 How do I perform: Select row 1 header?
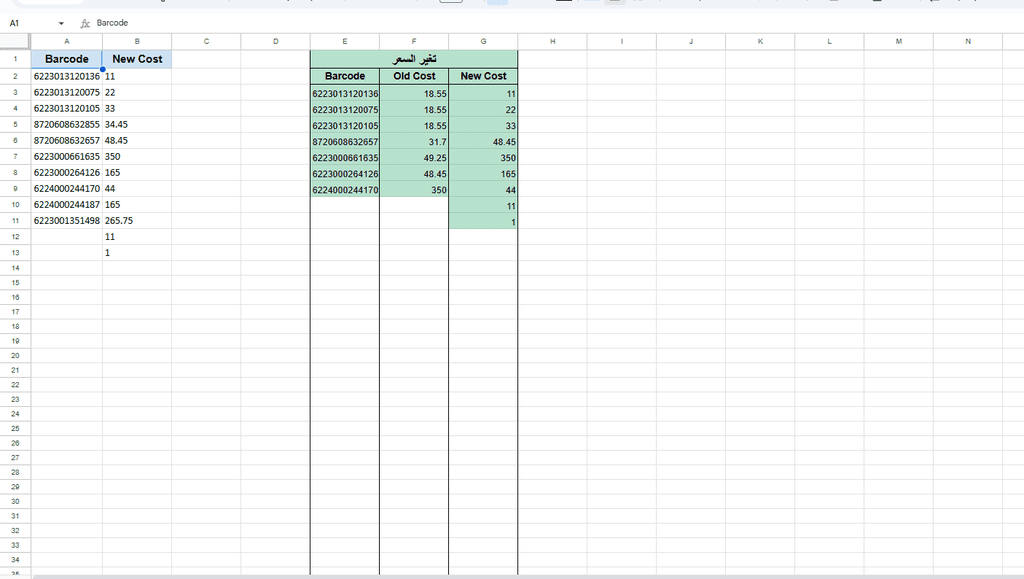pyautogui.click(x=15, y=59)
